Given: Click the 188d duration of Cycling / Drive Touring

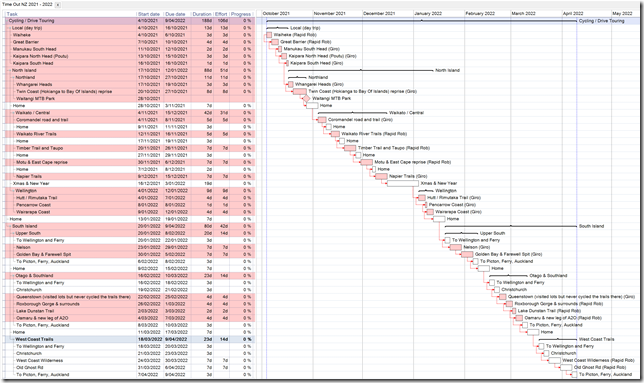Looking at the screenshot, I should tap(207, 21).
